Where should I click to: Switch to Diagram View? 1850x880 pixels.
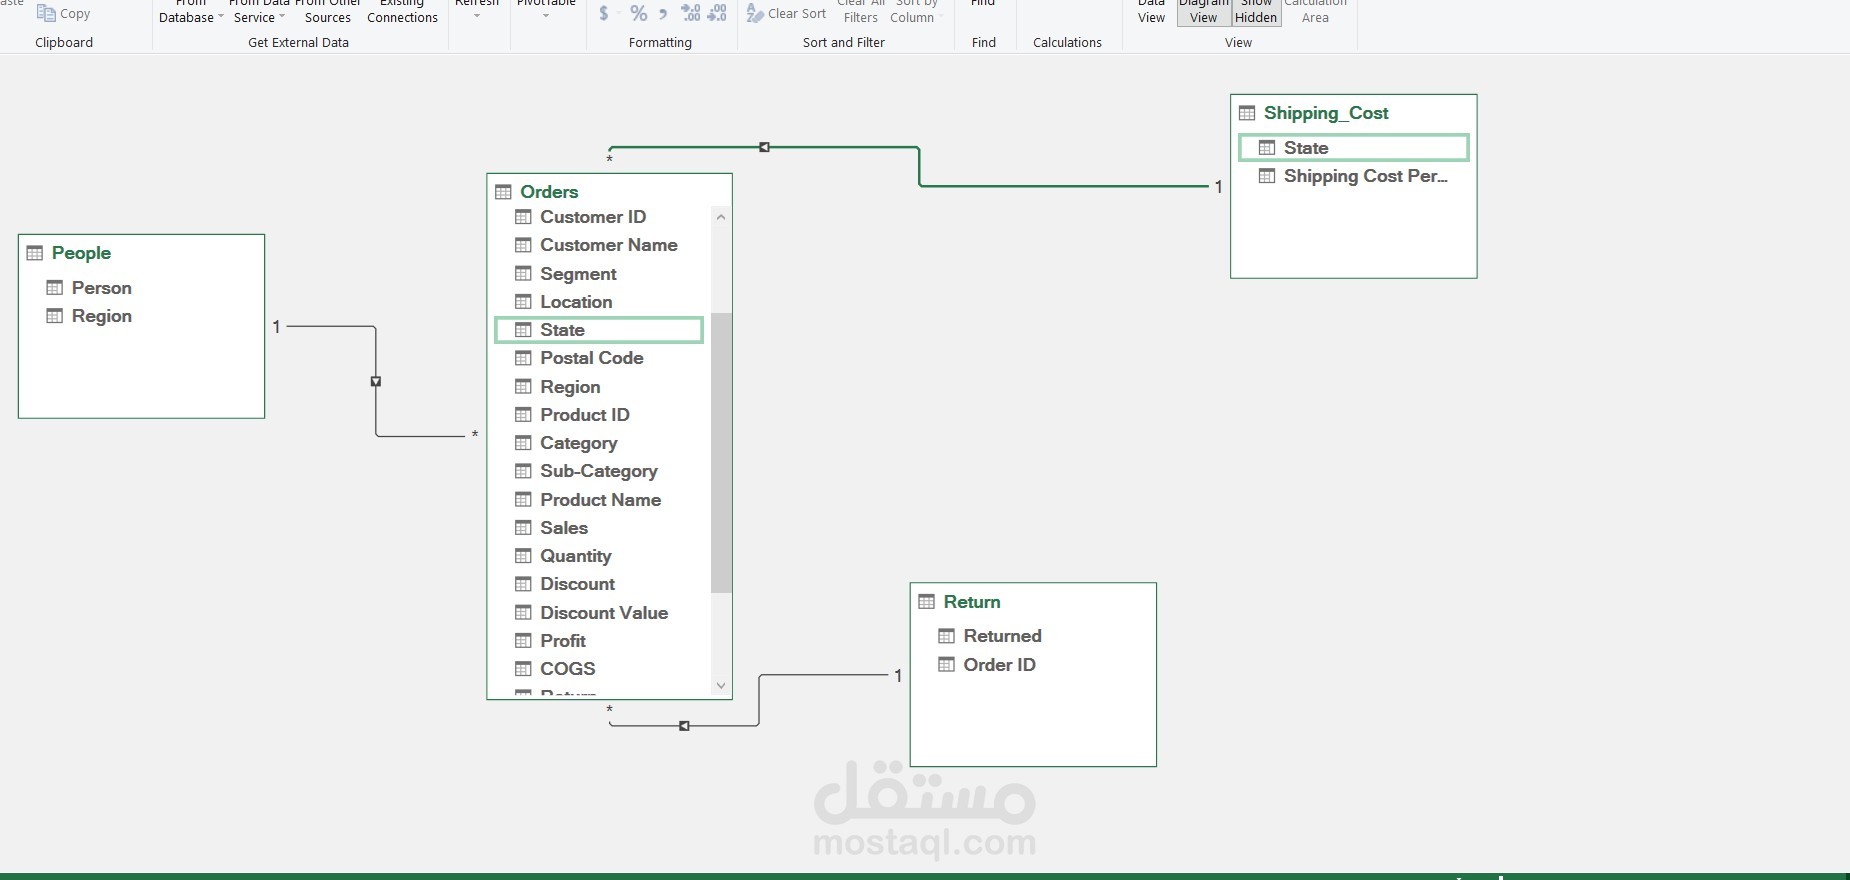tap(1204, 12)
